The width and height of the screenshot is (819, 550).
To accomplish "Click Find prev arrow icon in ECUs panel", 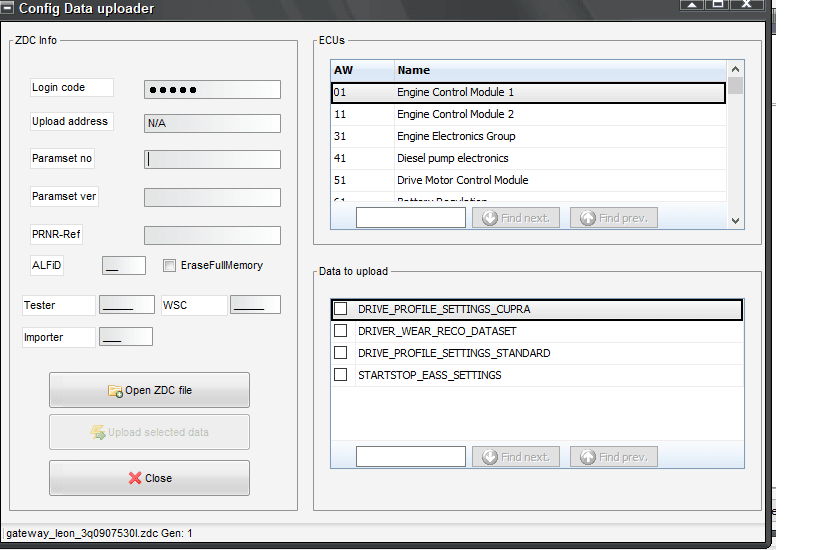I will (x=588, y=218).
